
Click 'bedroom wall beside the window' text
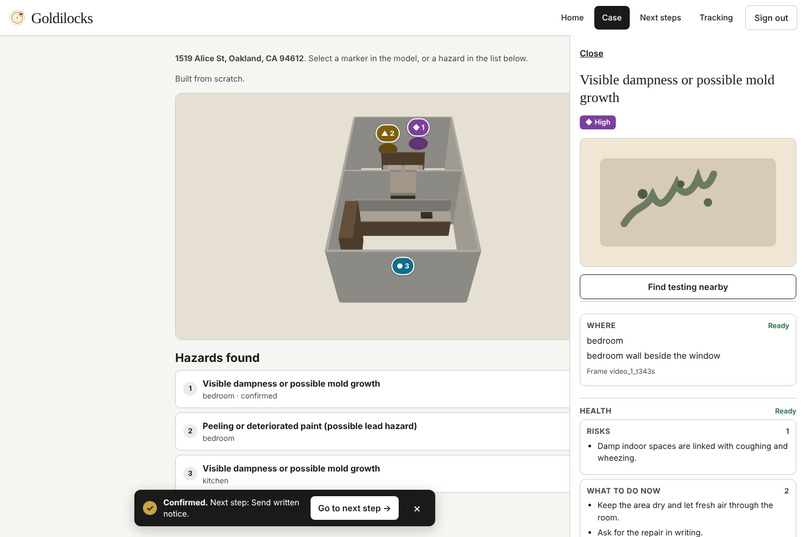pos(653,356)
